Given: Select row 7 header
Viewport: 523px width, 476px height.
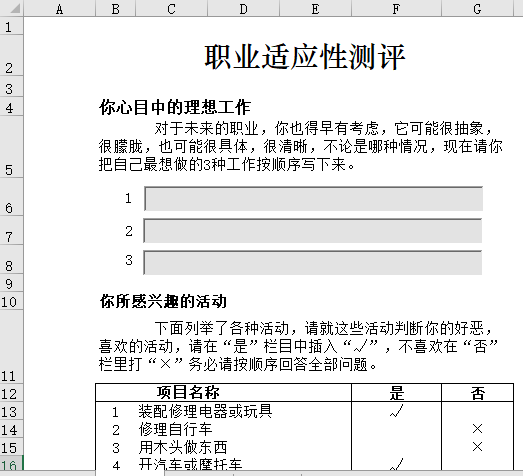Looking at the screenshot, I should [x=12, y=230].
